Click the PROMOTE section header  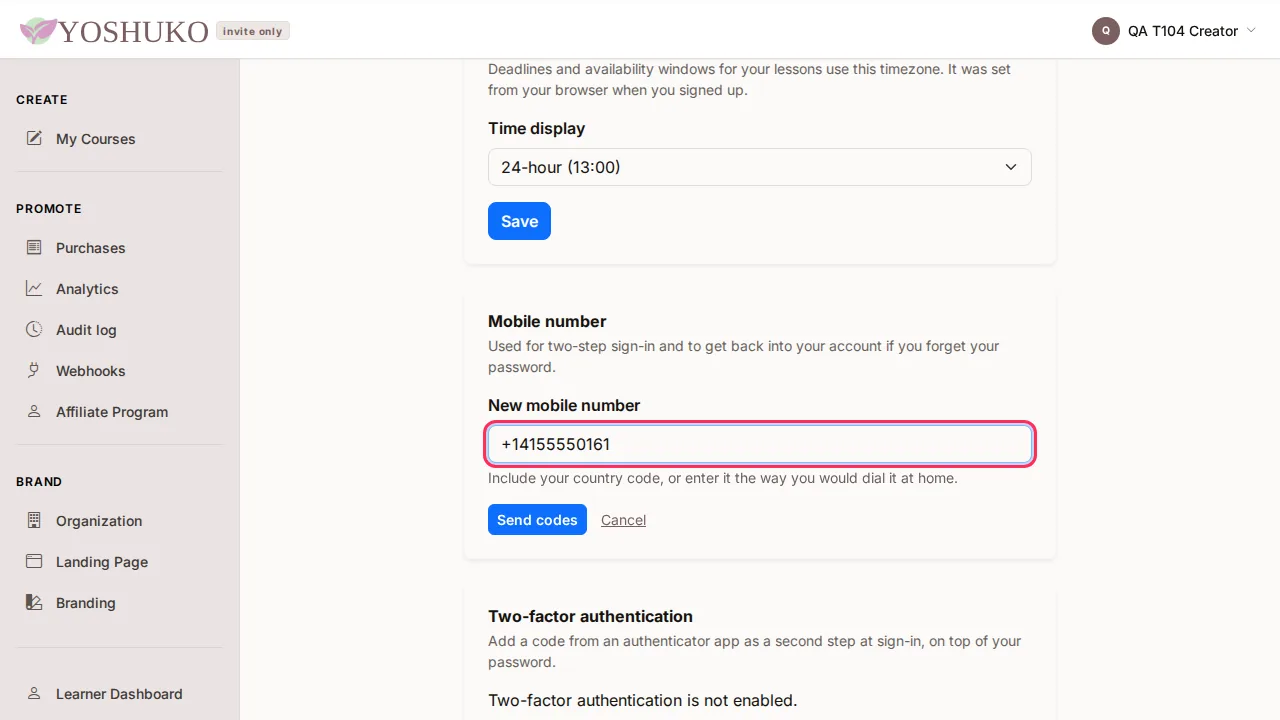coord(49,209)
